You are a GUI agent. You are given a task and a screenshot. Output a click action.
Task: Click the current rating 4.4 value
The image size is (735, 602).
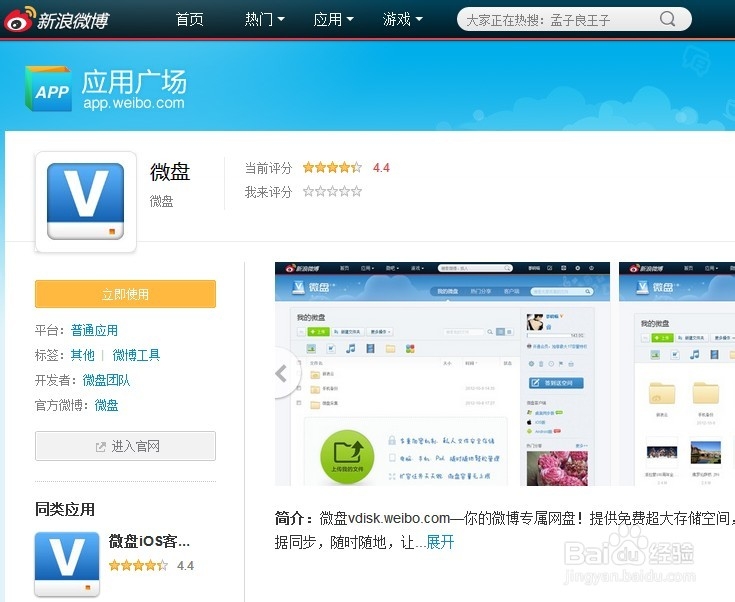[381, 167]
